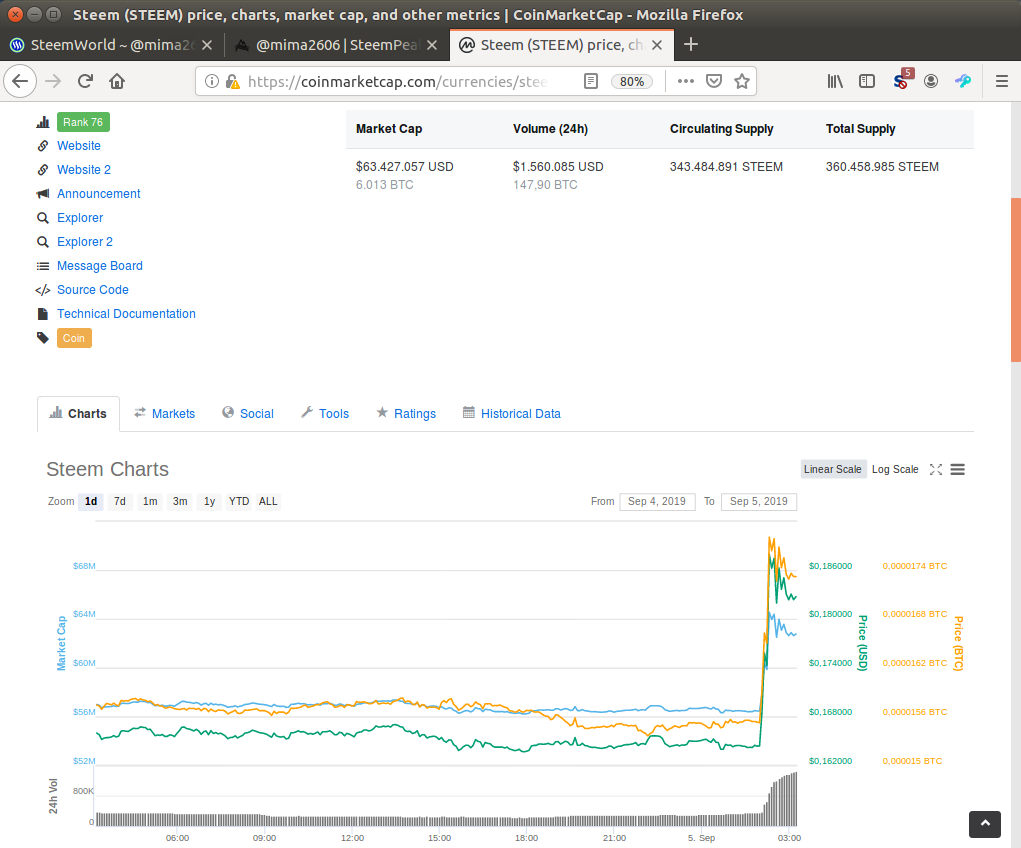
Task: Toggle chart fullscreen icon
Action: click(936, 469)
